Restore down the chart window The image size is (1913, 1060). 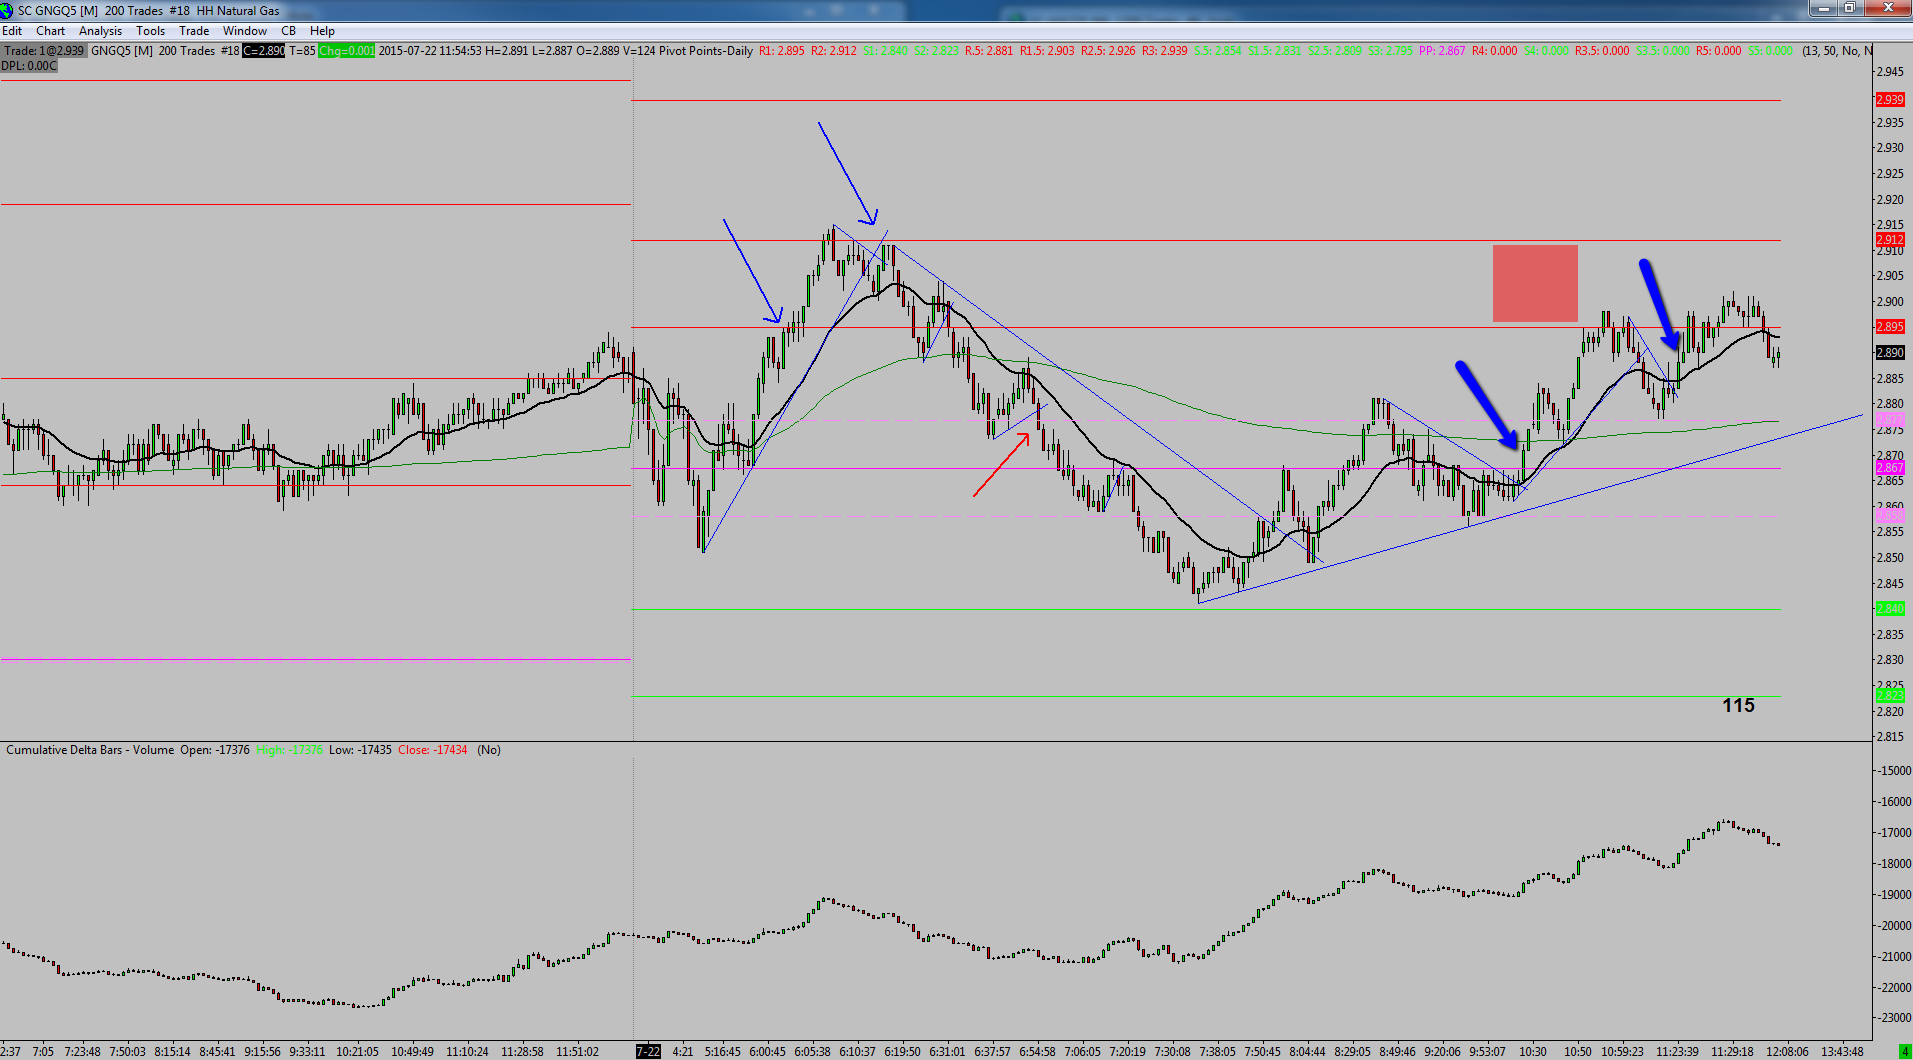[x=1850, y=8]
